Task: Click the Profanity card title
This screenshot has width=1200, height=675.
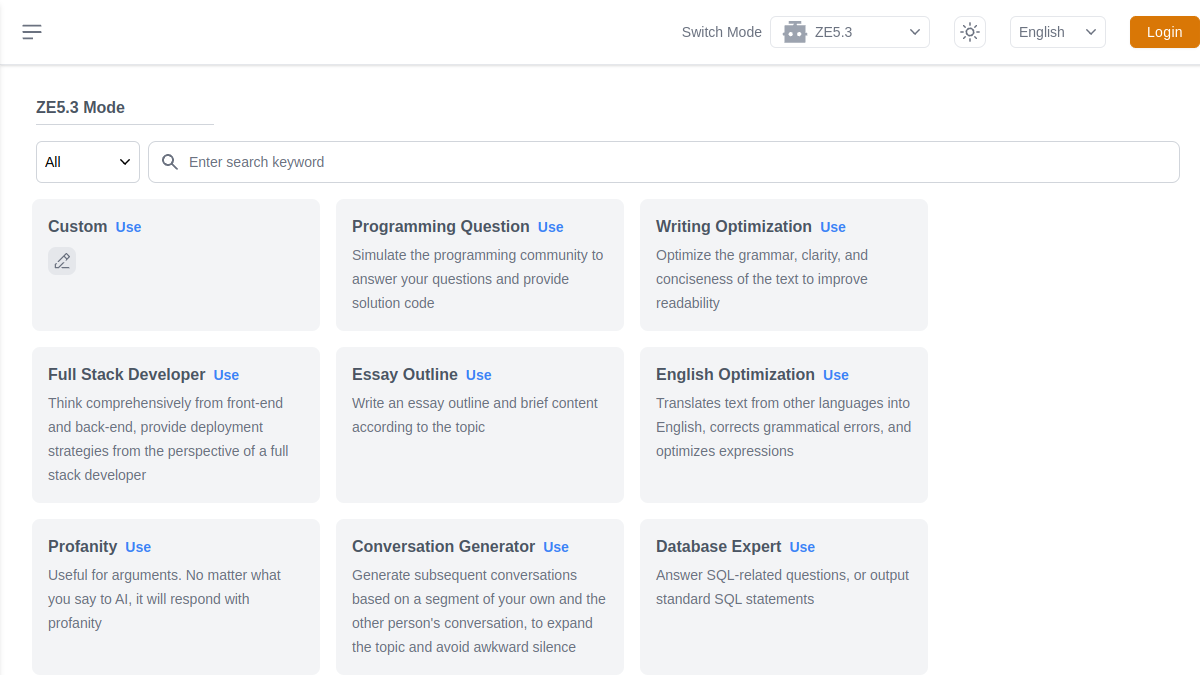Action: [x=83, y=547]
